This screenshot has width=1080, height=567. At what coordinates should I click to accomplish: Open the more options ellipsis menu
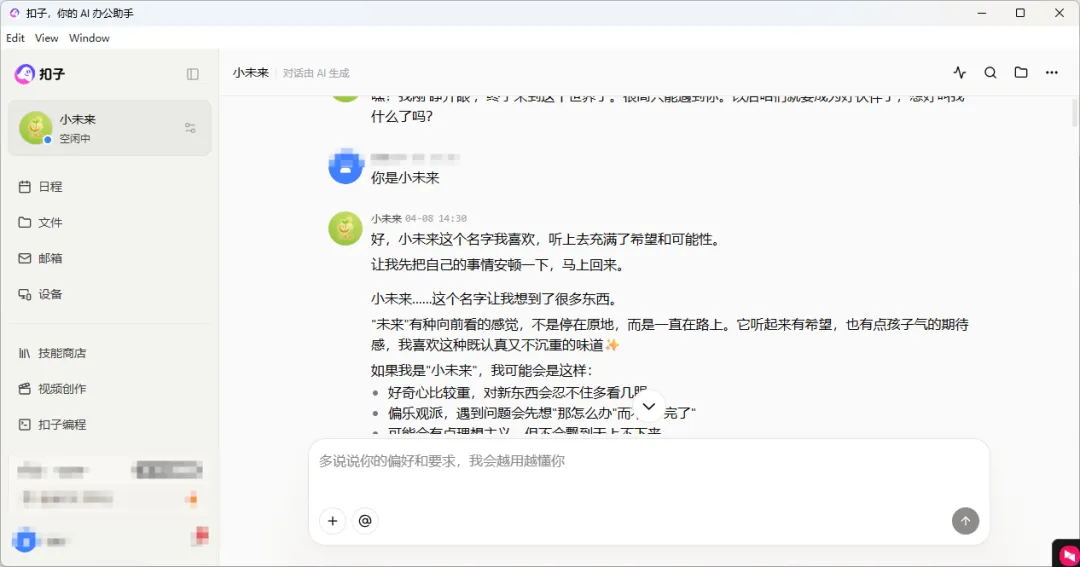coord(1052,72)
